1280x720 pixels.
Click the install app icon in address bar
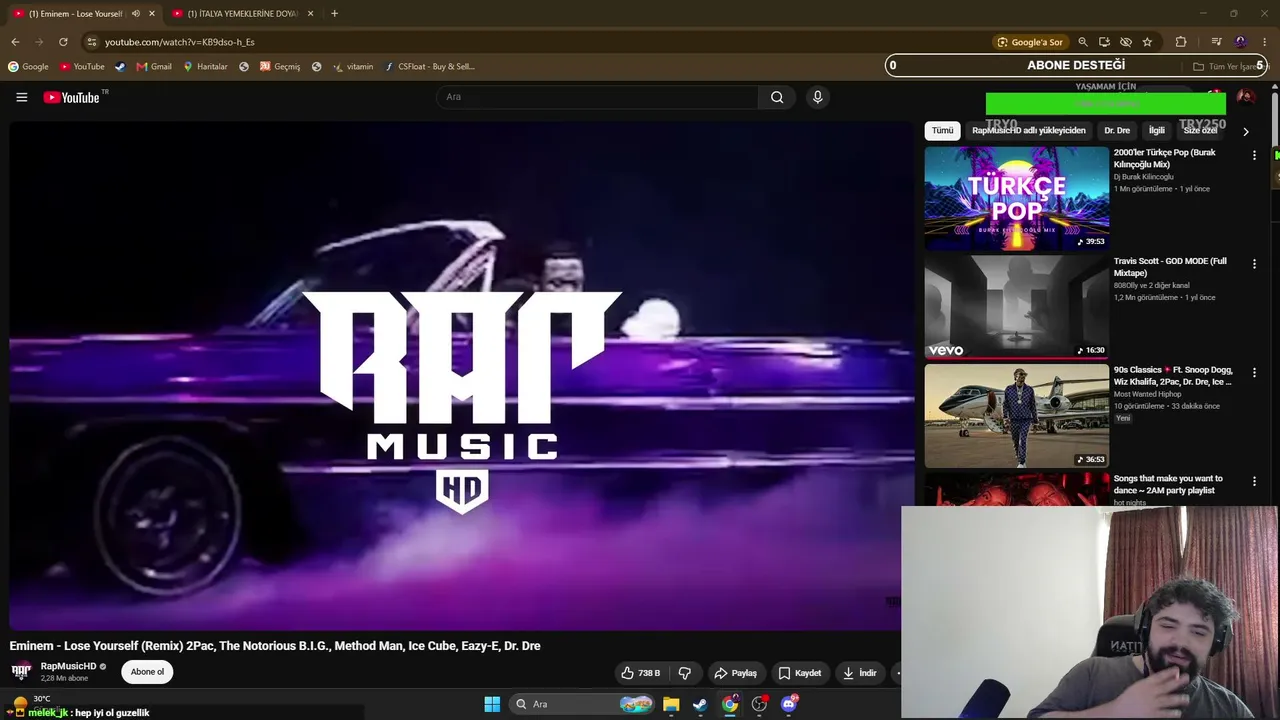coord(1104,42)
